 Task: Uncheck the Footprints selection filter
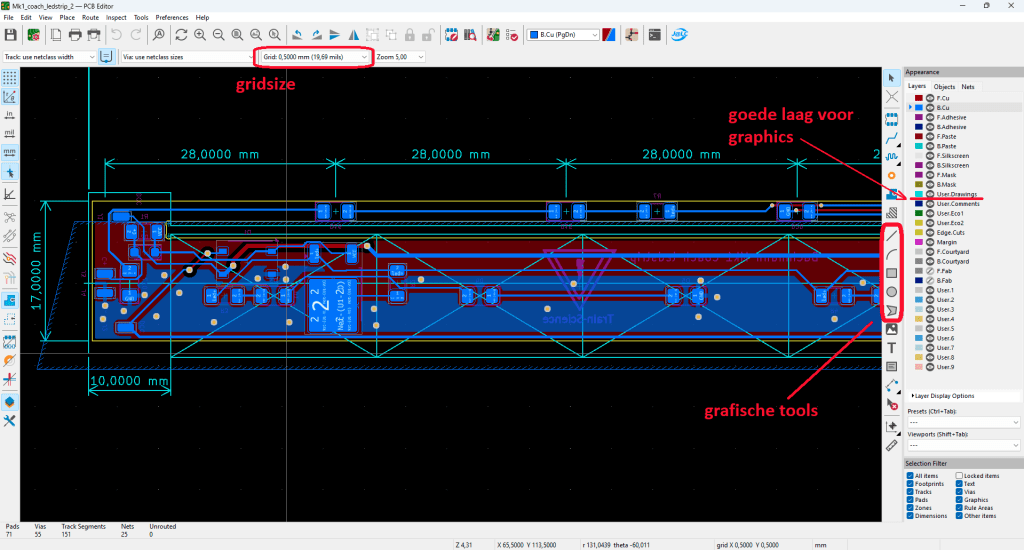910,484
